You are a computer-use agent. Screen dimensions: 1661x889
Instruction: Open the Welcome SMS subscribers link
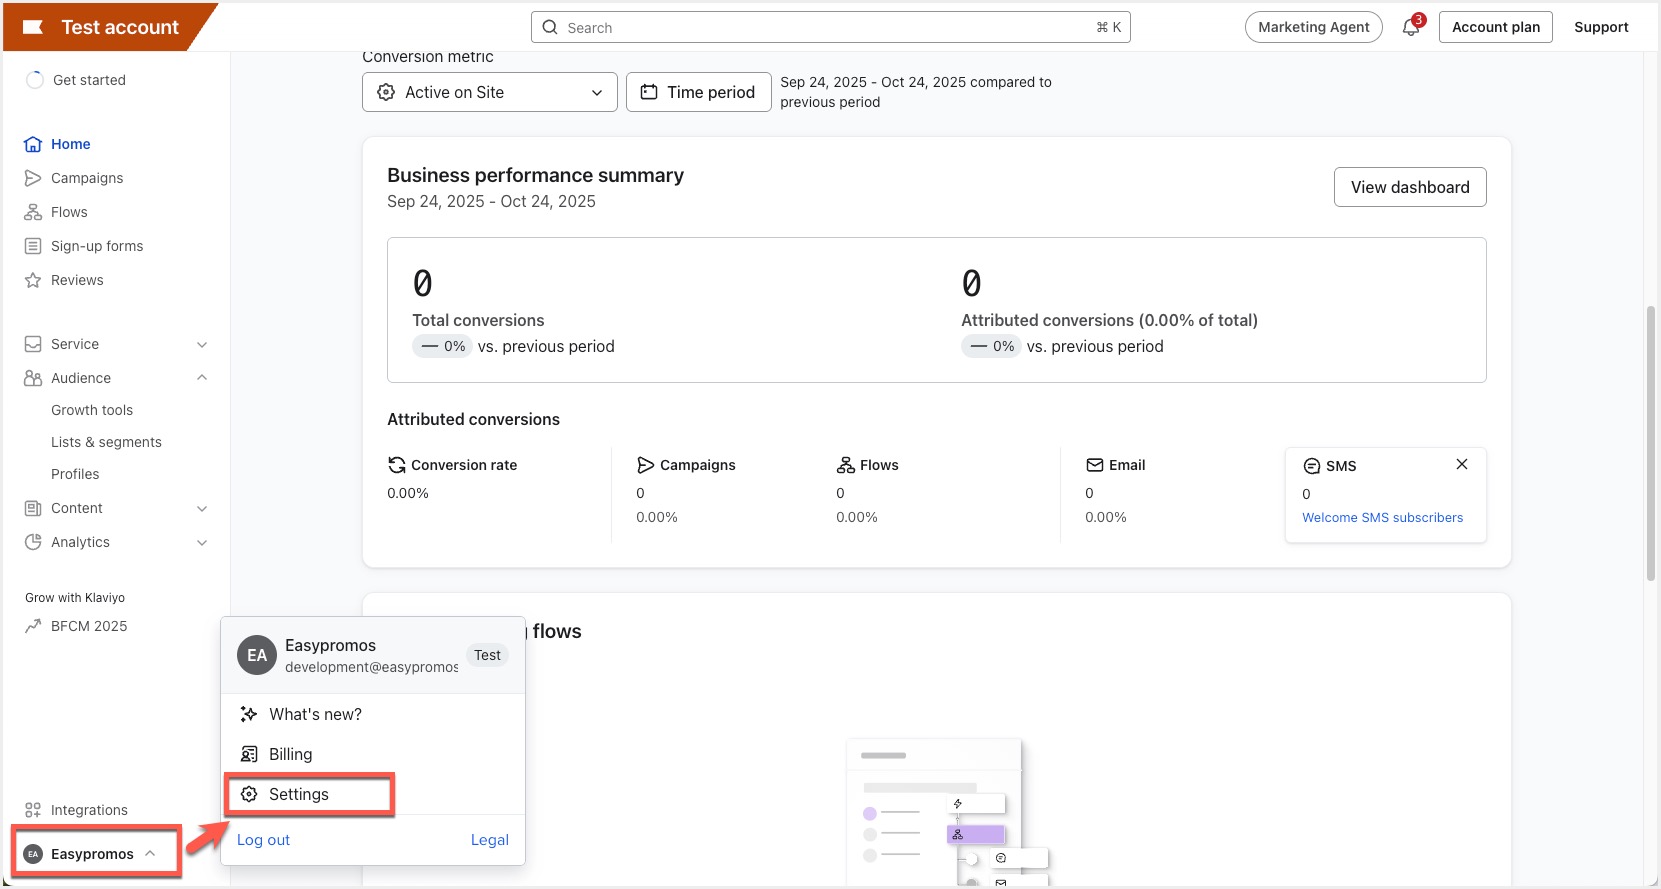tap(1382, 518)
